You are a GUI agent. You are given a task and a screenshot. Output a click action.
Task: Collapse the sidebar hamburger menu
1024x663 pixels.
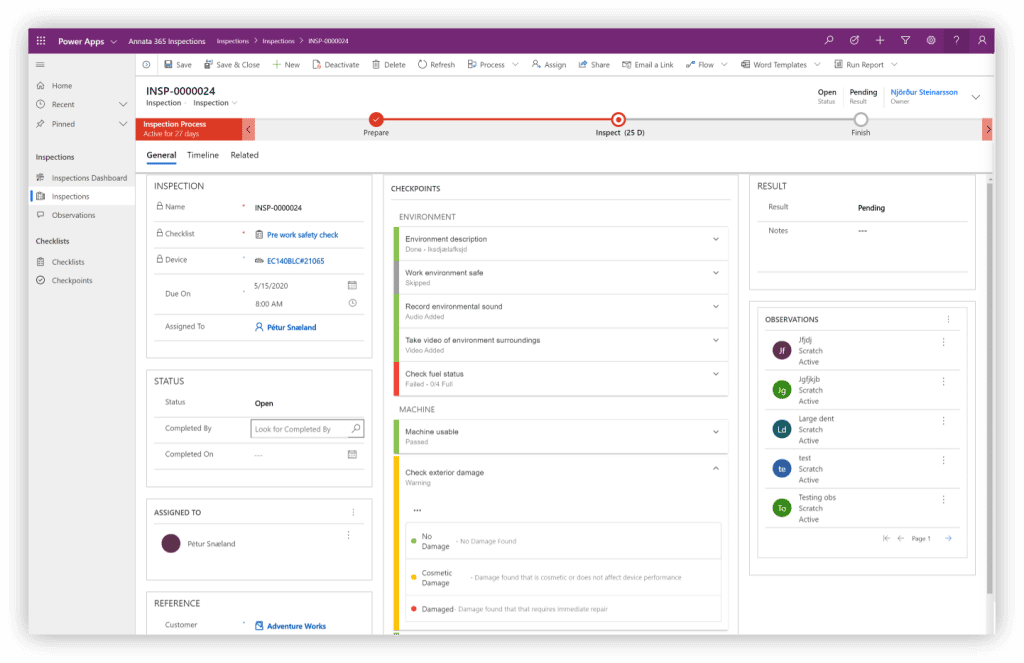[x=40, y=65]
